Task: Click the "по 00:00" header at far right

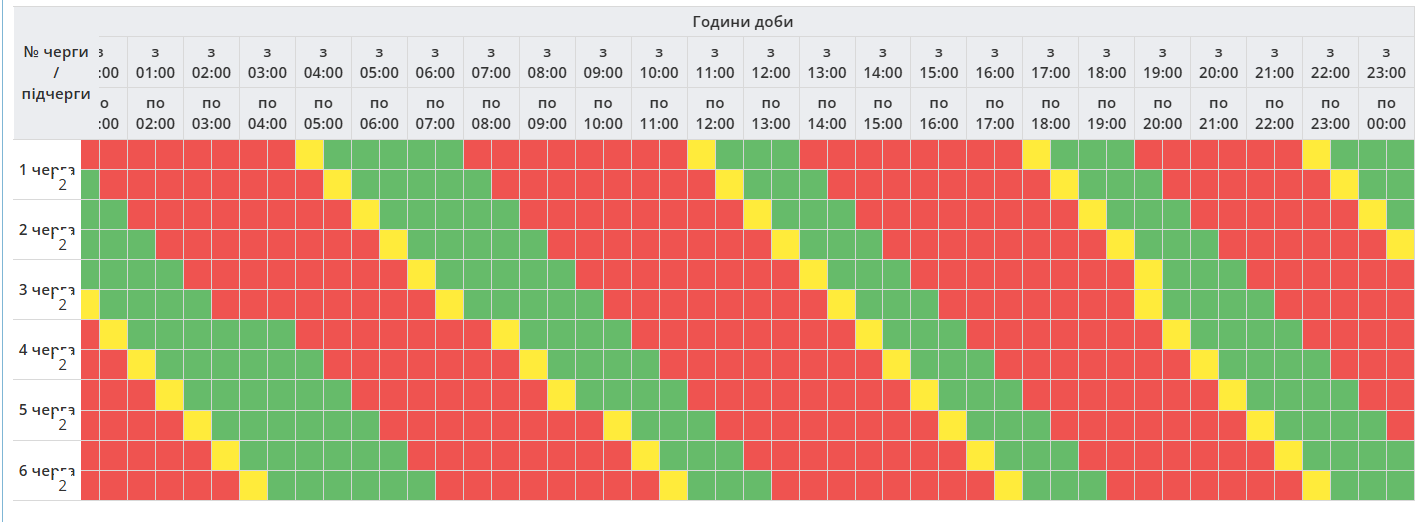Action: click(x=1385, y=112)
